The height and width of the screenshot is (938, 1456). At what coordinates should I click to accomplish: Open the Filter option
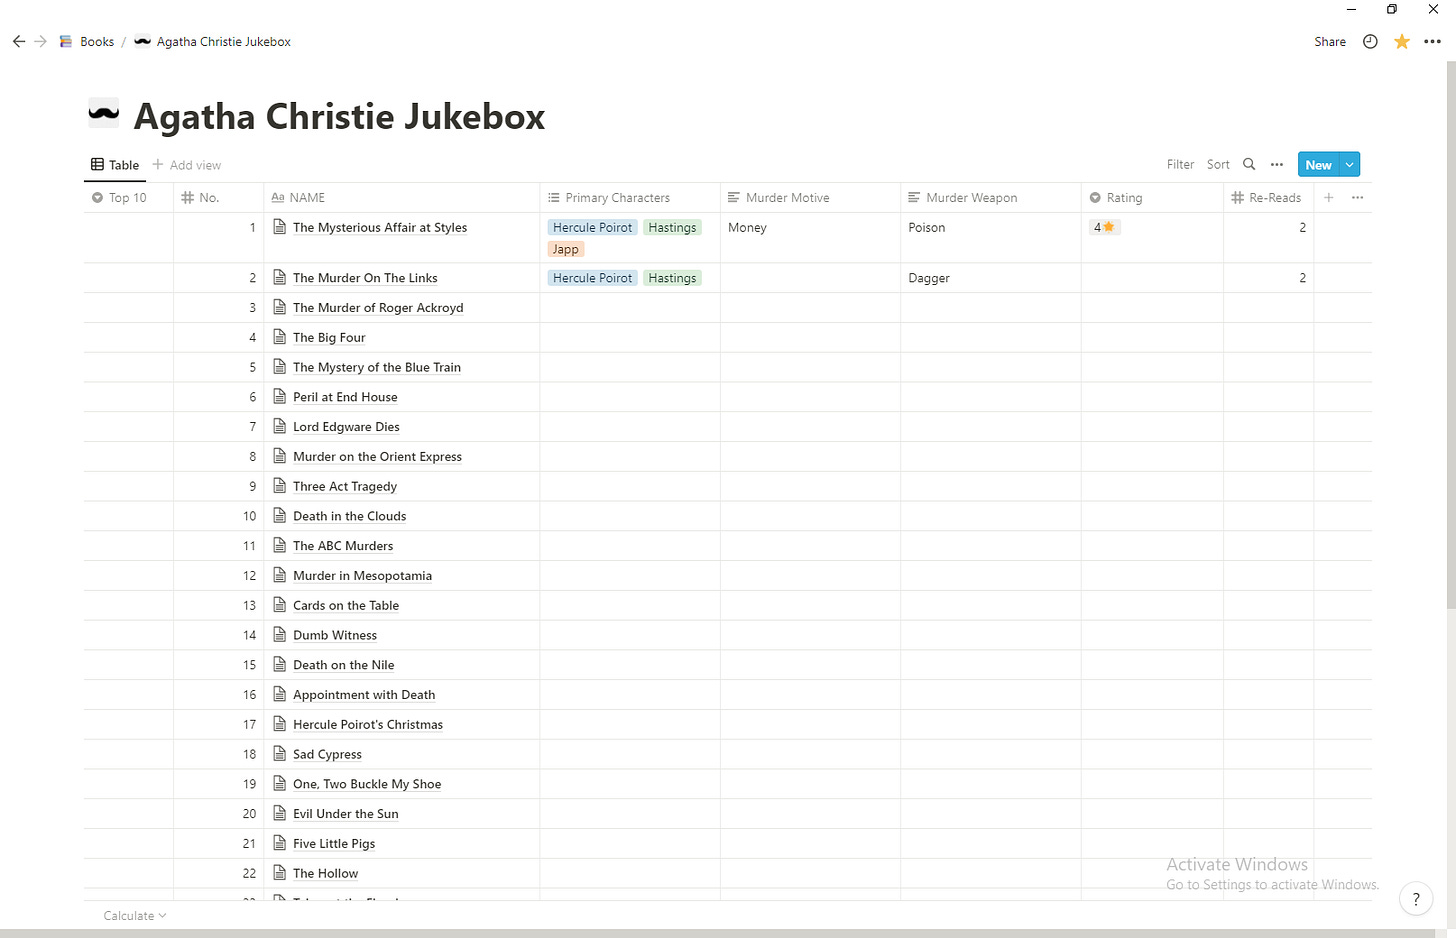(x=1180, y=164)
